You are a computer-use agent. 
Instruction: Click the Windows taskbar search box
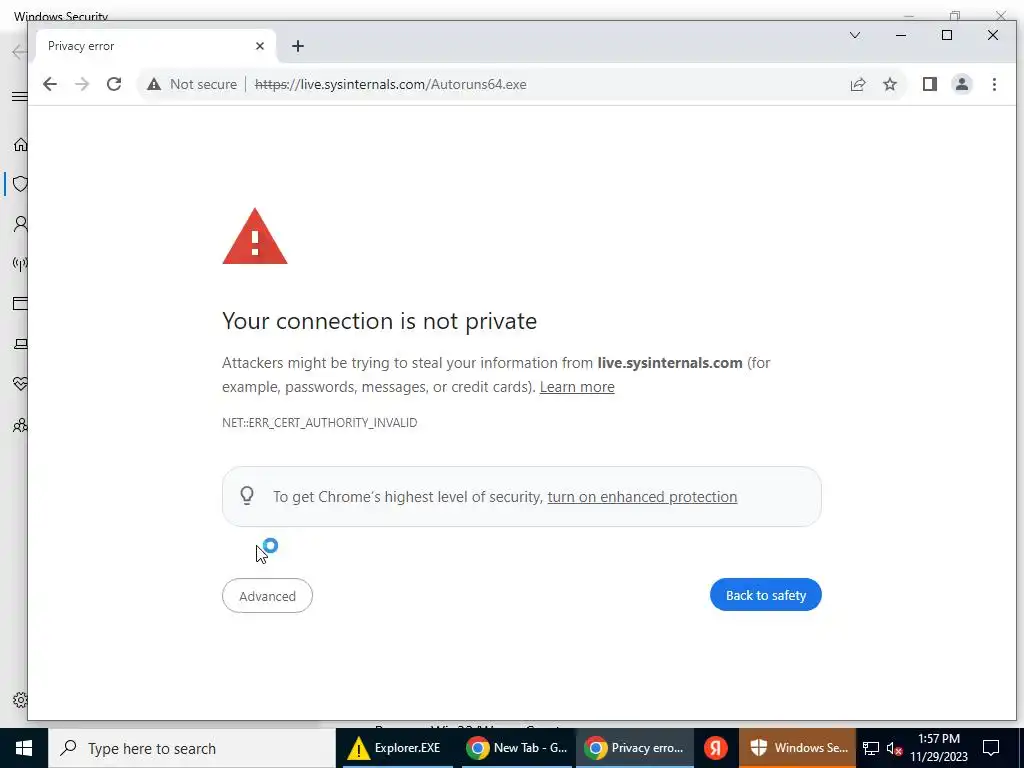[192, 748]
